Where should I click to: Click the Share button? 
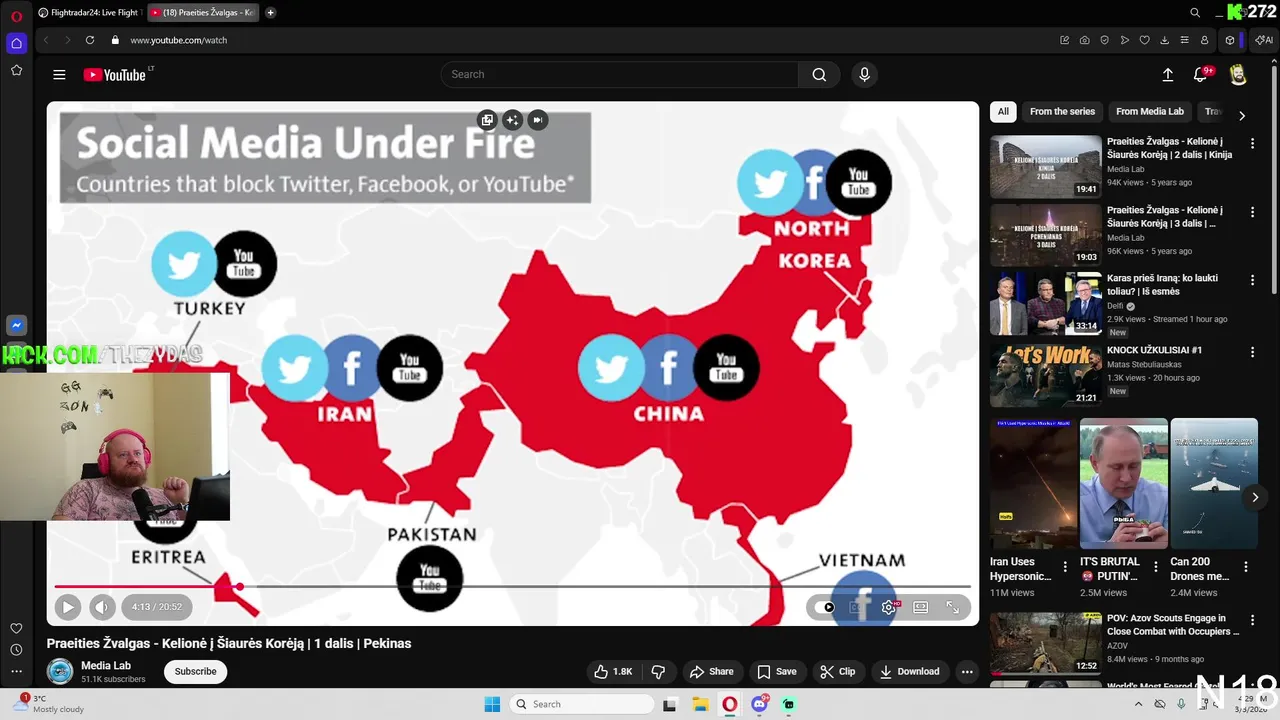point(712,671)
